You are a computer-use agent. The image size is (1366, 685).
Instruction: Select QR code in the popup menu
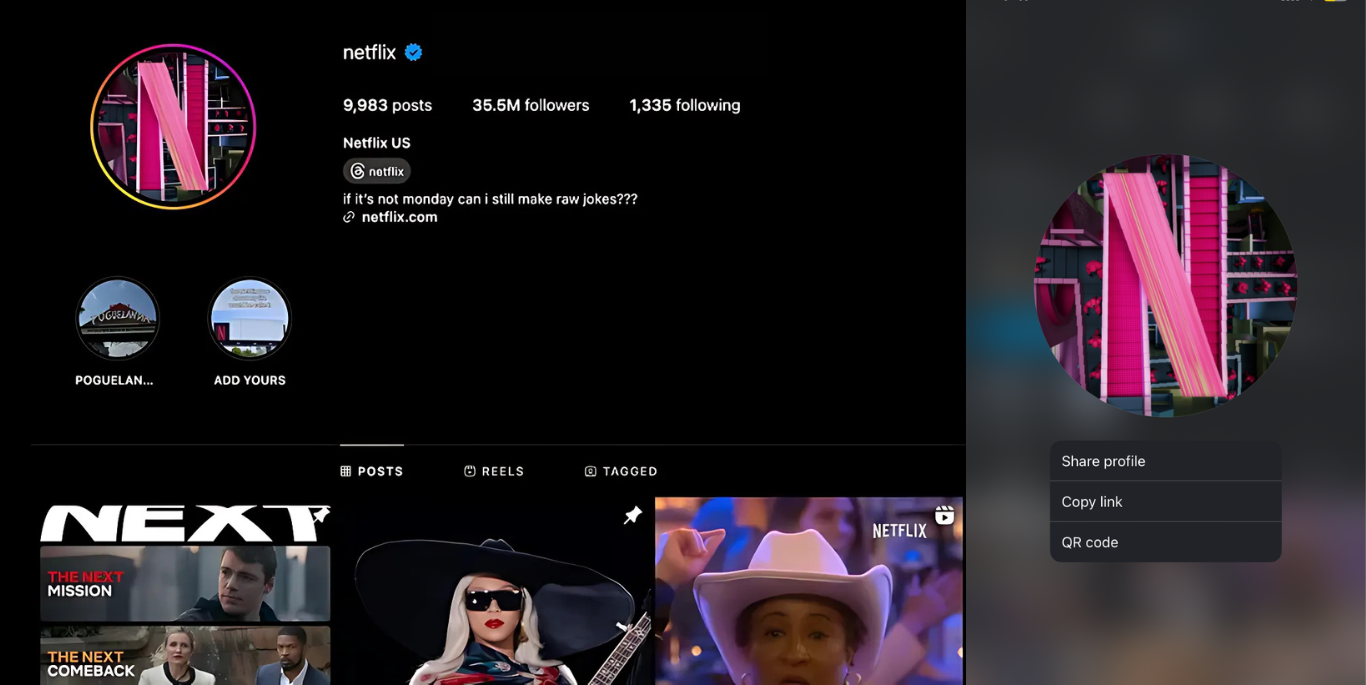tap(1165, 542)
